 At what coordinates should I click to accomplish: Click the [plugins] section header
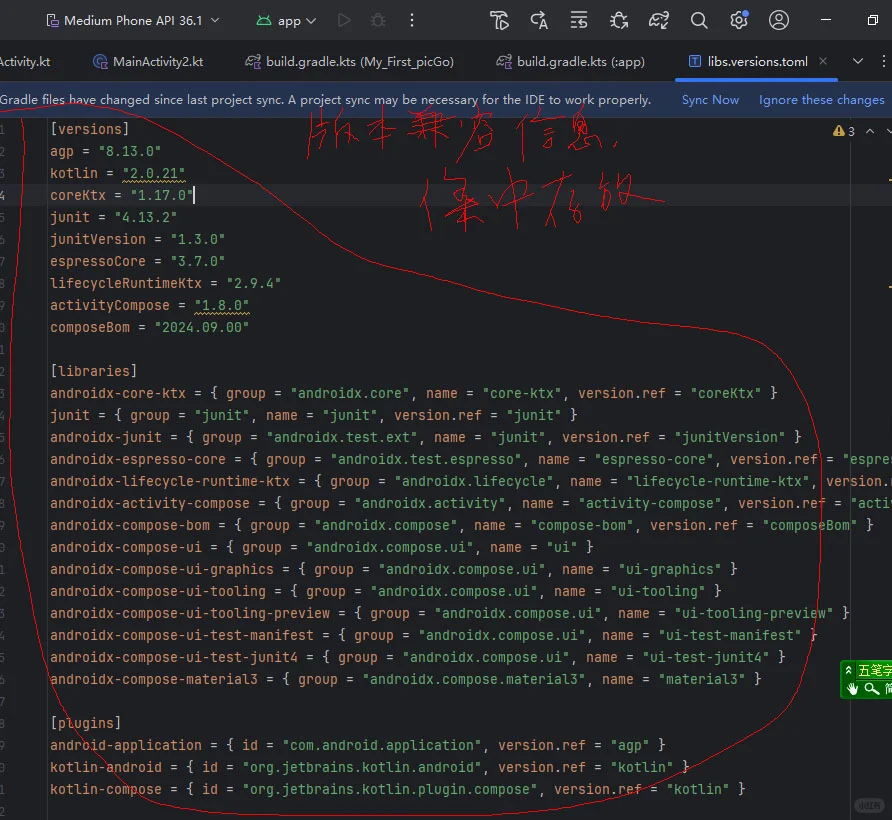click(x=86, y=723)
